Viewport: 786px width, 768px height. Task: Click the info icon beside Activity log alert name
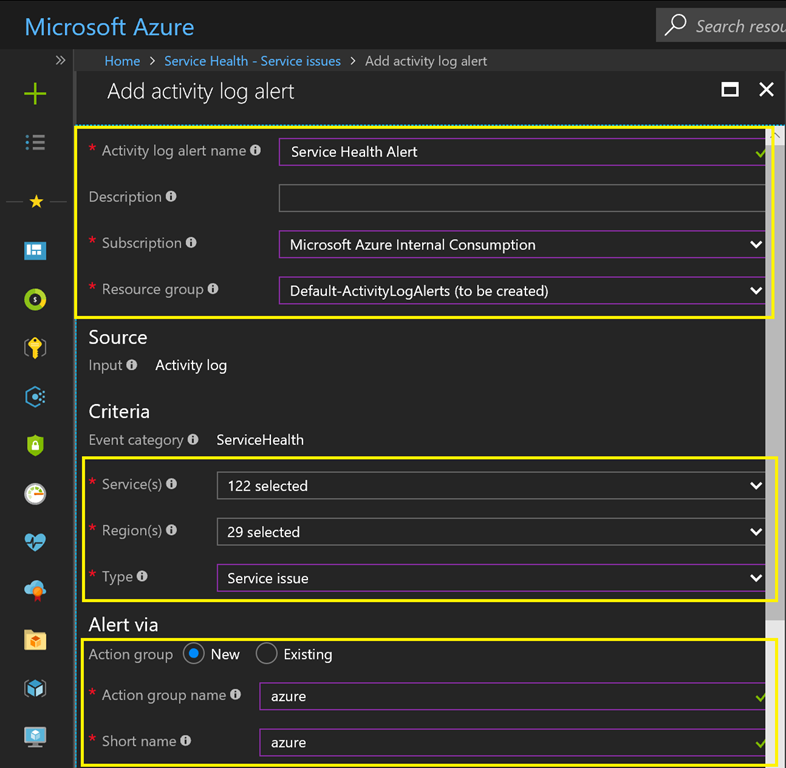[x=256, y=151]
